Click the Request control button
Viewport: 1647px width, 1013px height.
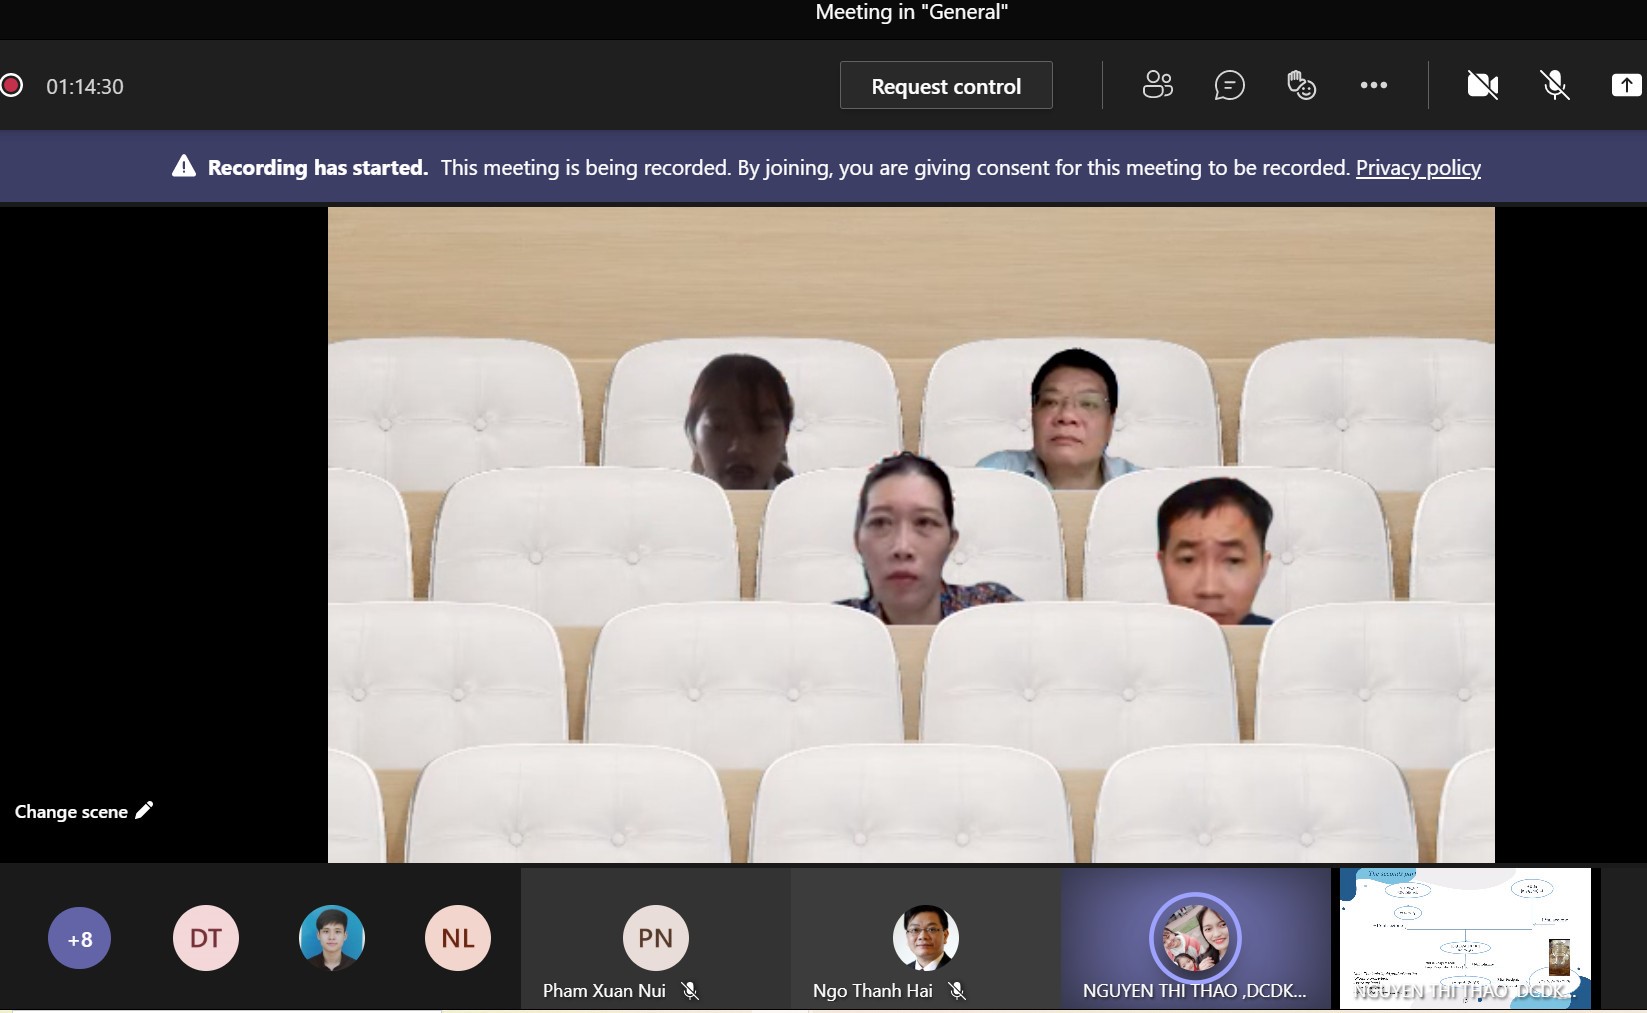coord(946,85)
